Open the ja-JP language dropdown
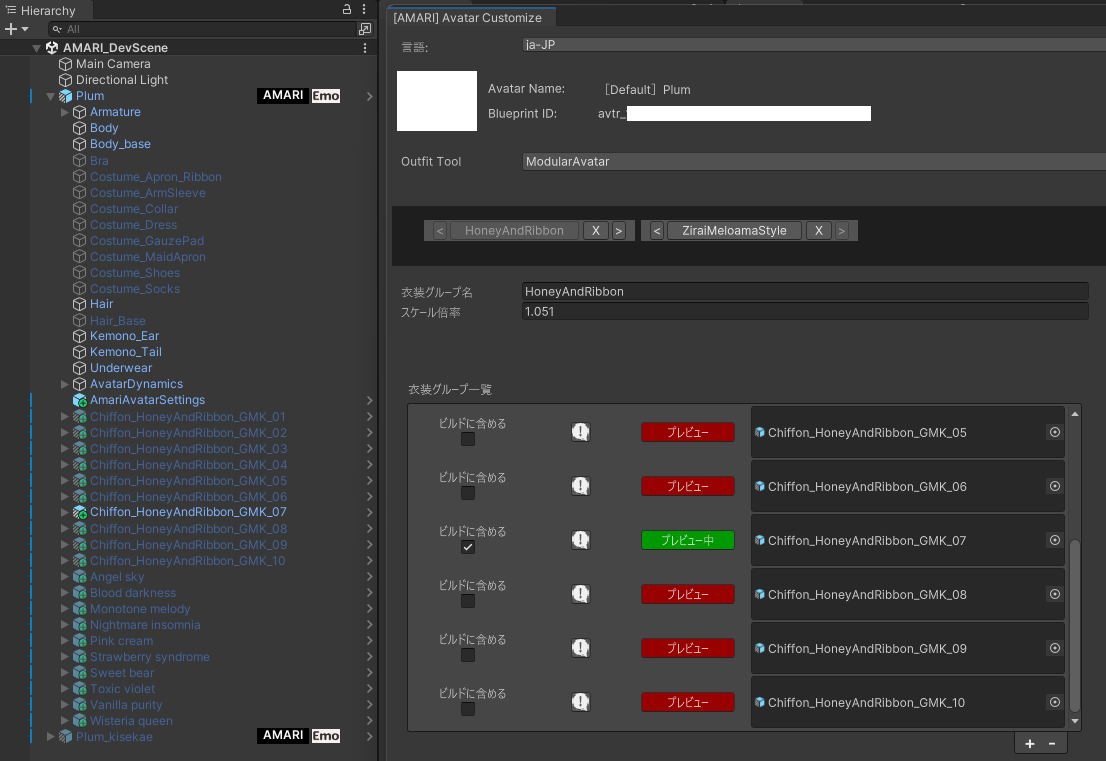 (x=814, y=44)
